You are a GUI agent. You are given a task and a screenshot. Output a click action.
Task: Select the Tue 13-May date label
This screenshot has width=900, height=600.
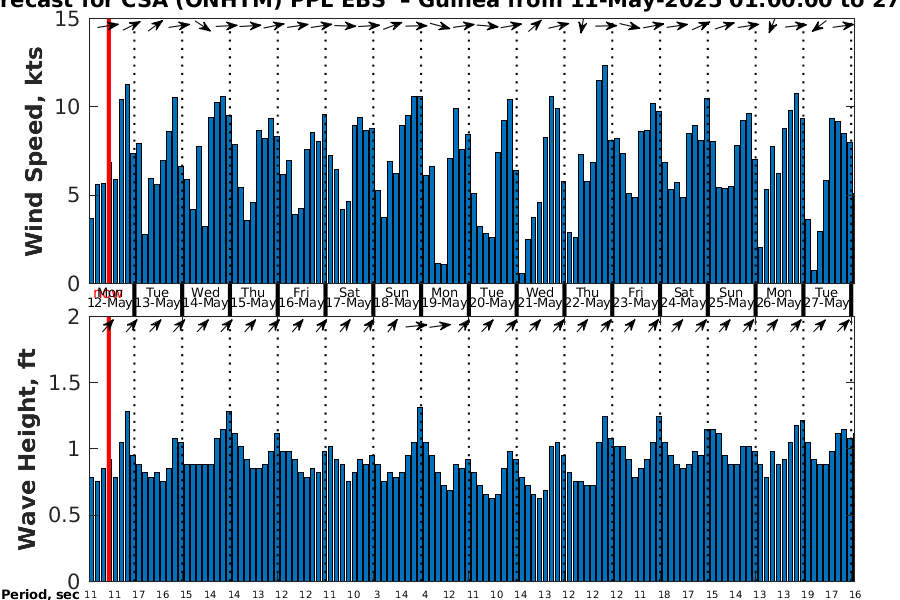pos(157,297)
